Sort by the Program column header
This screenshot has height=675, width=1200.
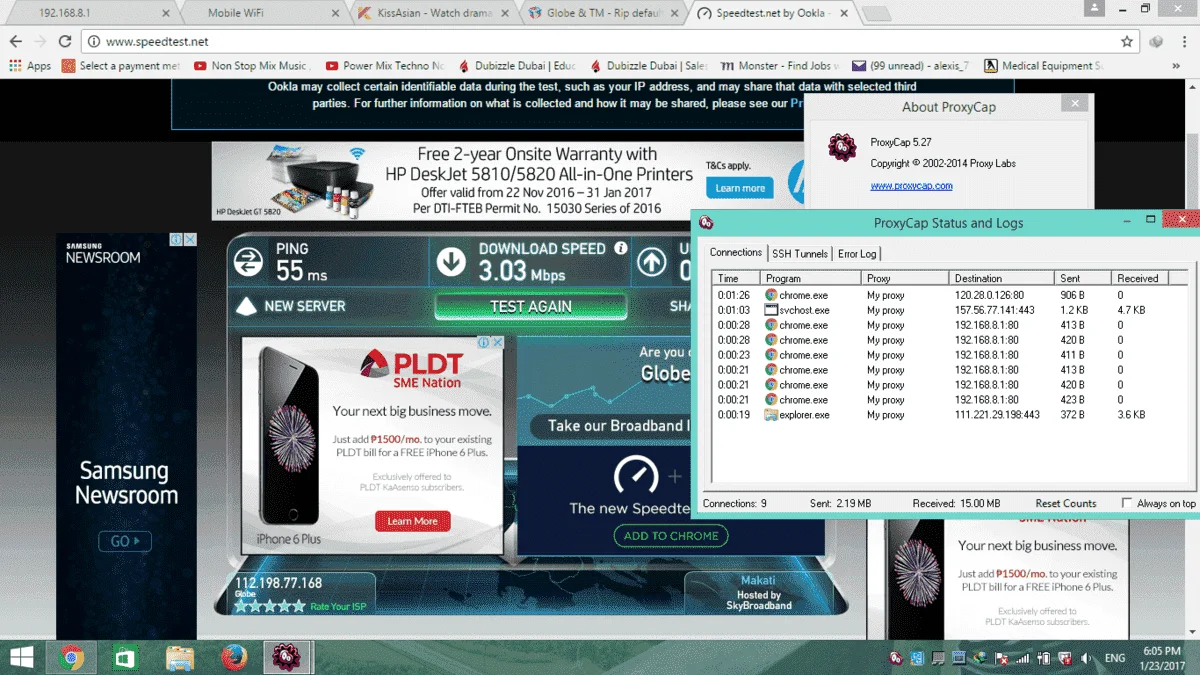click(x=811, y=278)
